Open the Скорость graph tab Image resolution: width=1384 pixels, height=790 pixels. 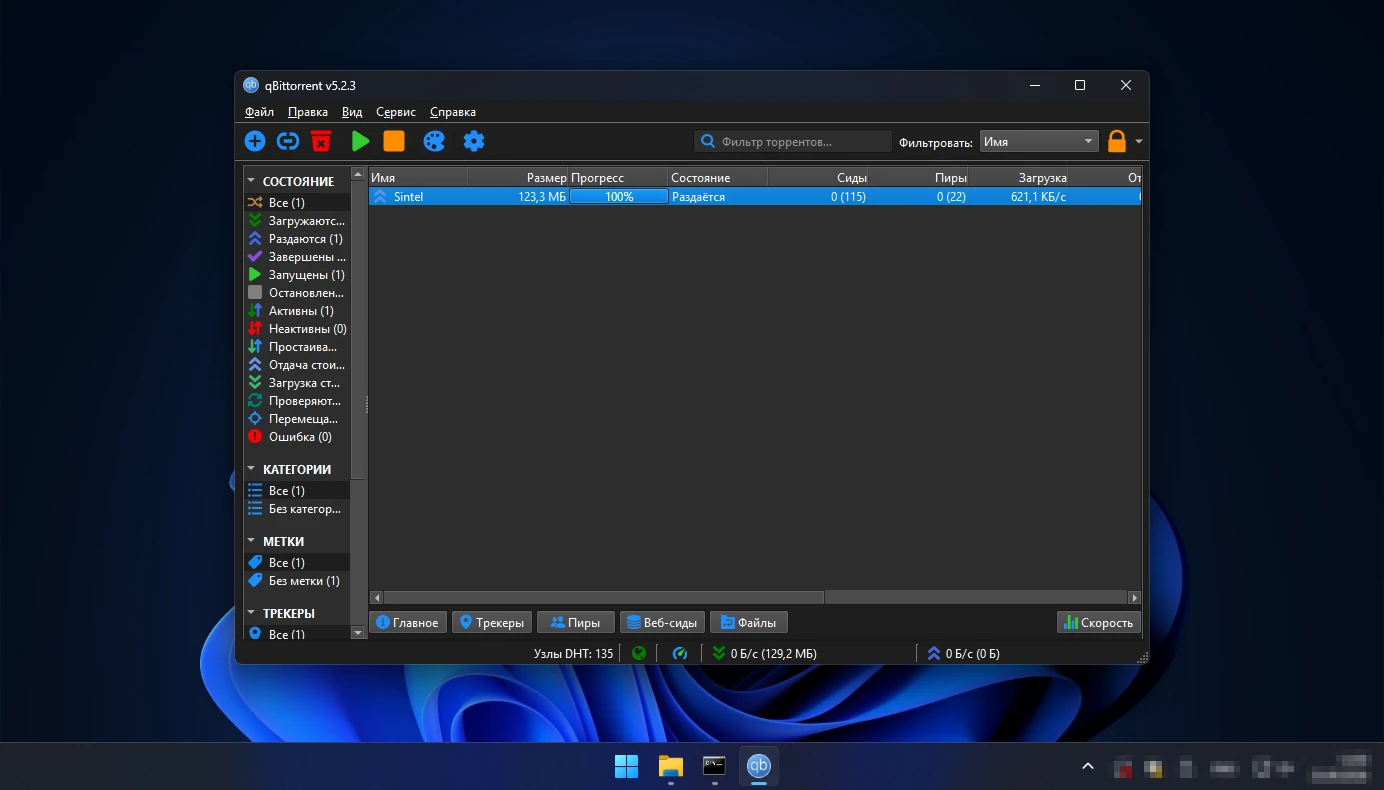click(1098, 622)
